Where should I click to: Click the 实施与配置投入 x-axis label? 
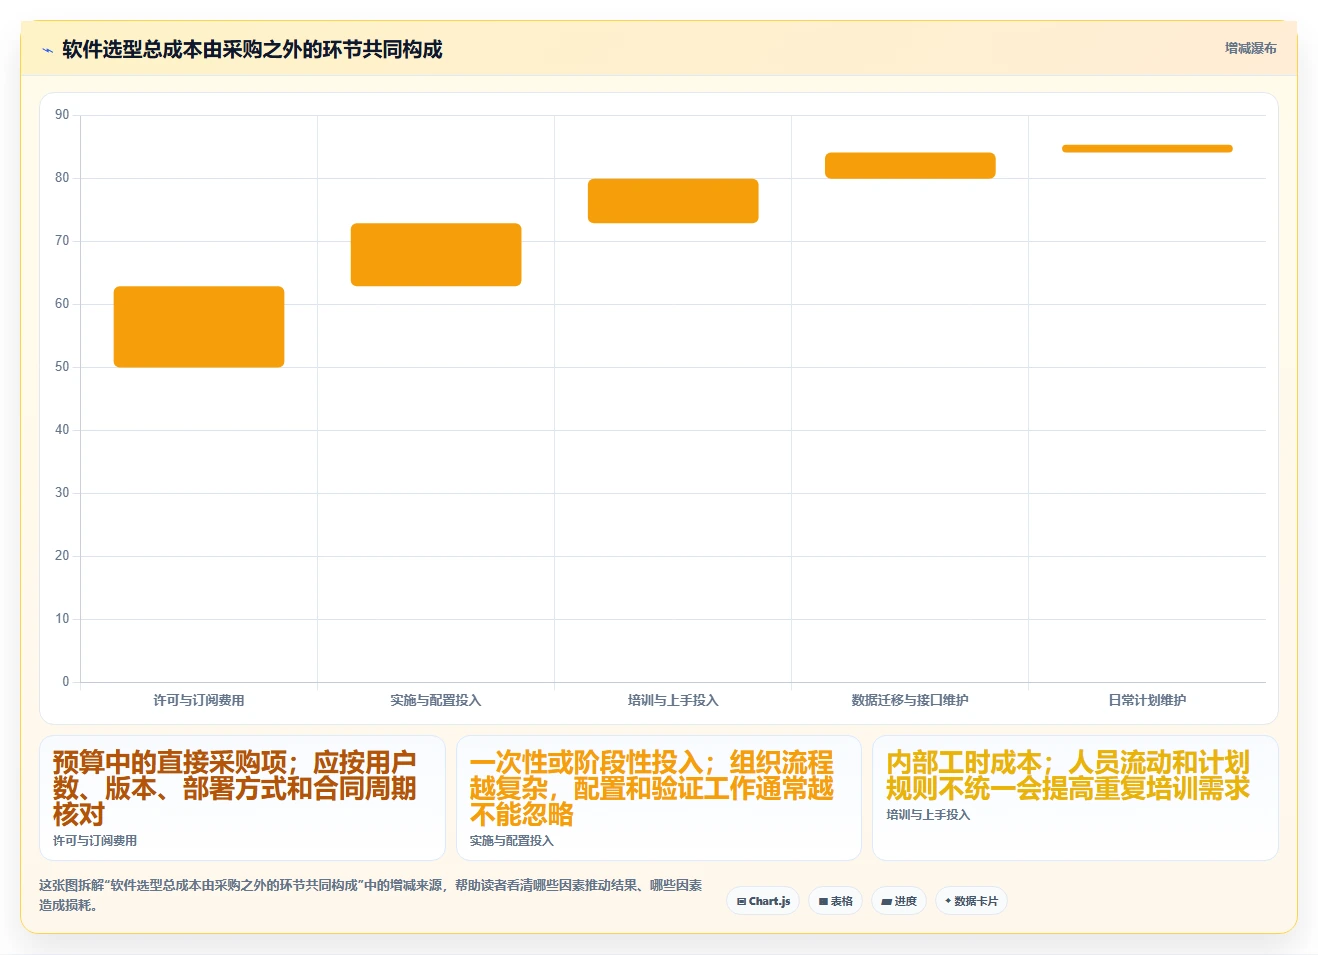(x=436, y=700)
